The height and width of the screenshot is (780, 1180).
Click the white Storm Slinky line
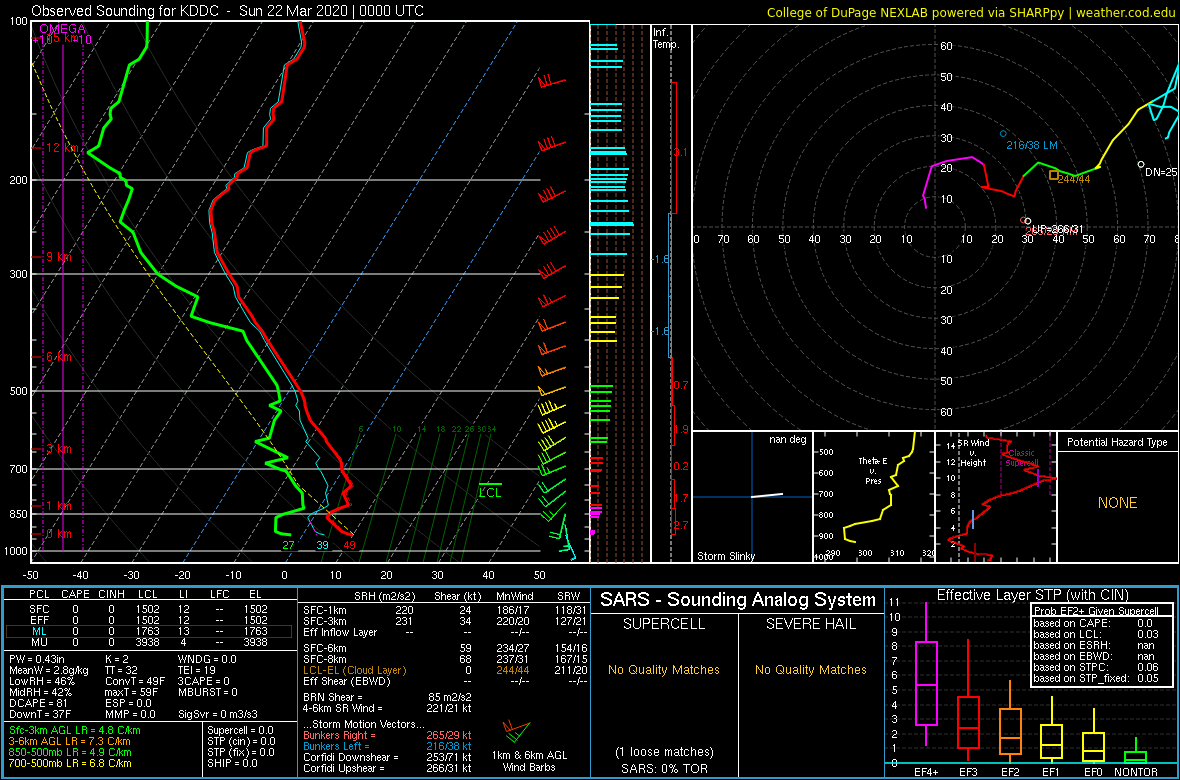[x=767, y=495]
